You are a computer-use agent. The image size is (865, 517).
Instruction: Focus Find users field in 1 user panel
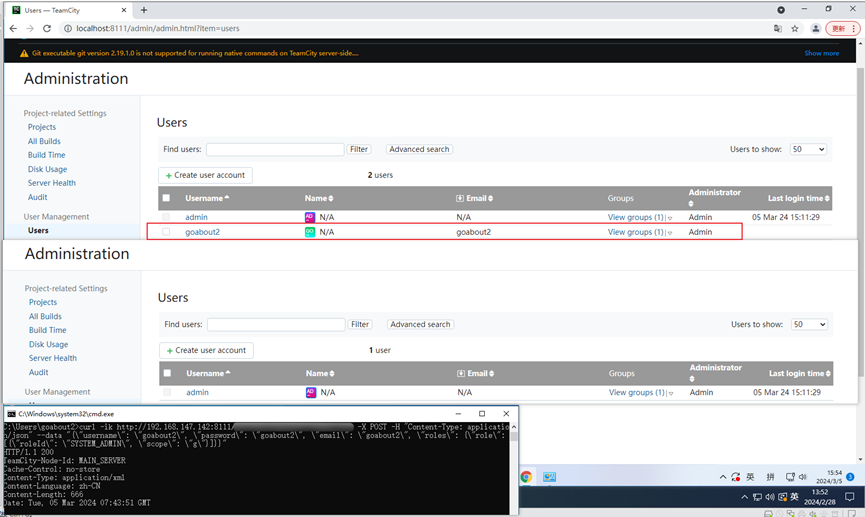(276, 324)
